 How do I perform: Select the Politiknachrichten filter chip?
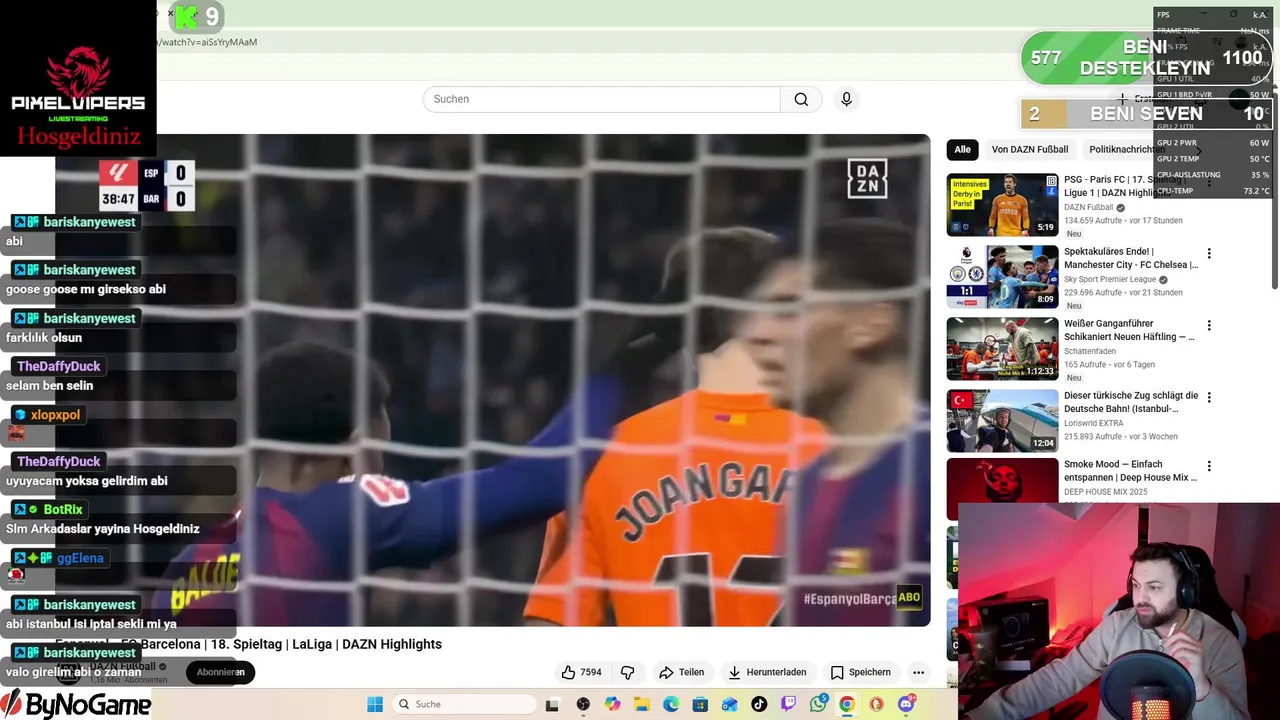click(1126, 149)
